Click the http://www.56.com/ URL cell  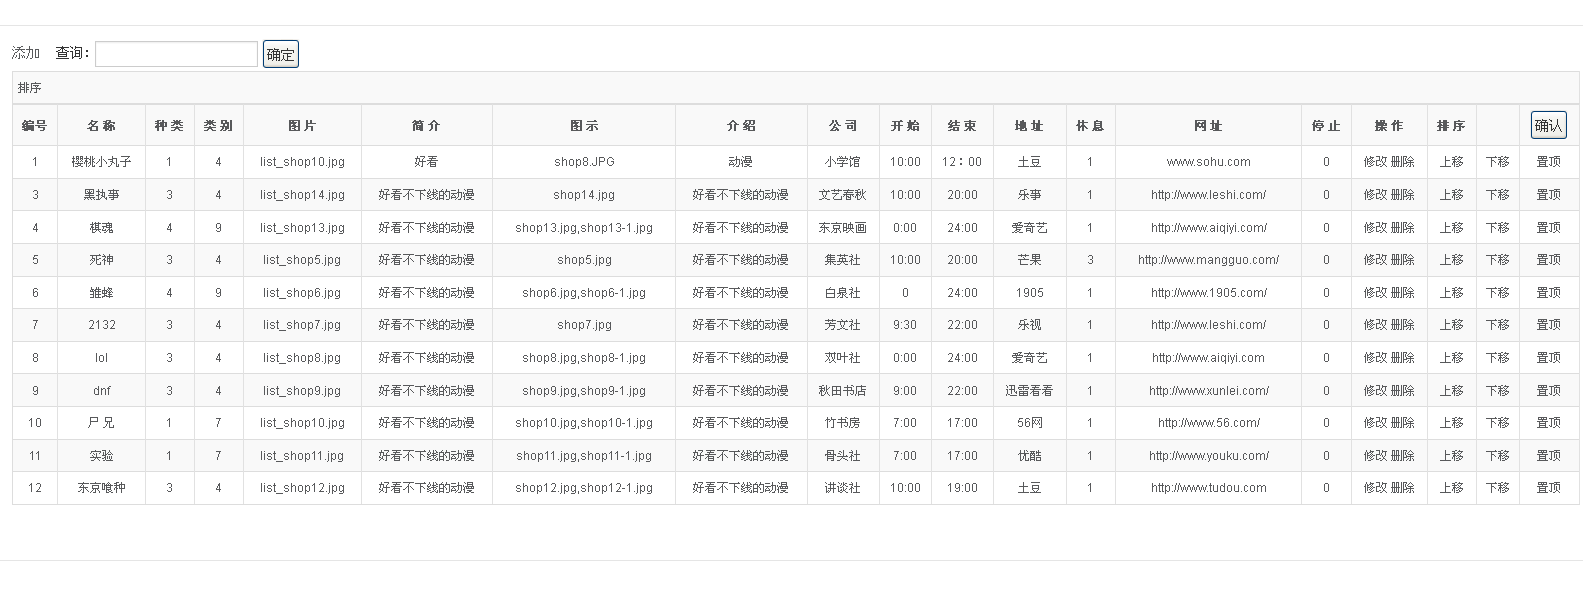(1208, 423)
